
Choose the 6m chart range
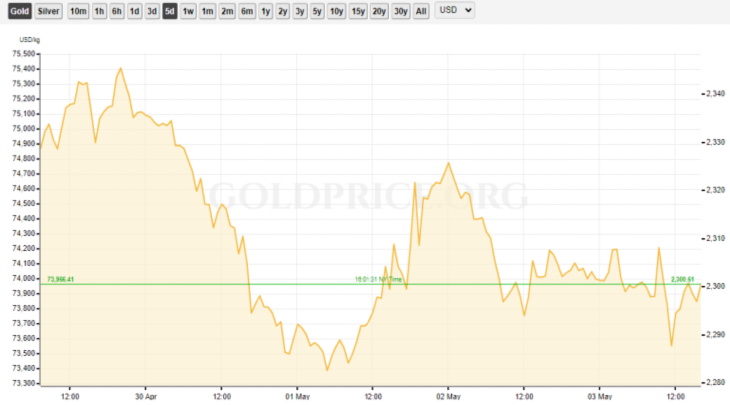tap(247, 11)
